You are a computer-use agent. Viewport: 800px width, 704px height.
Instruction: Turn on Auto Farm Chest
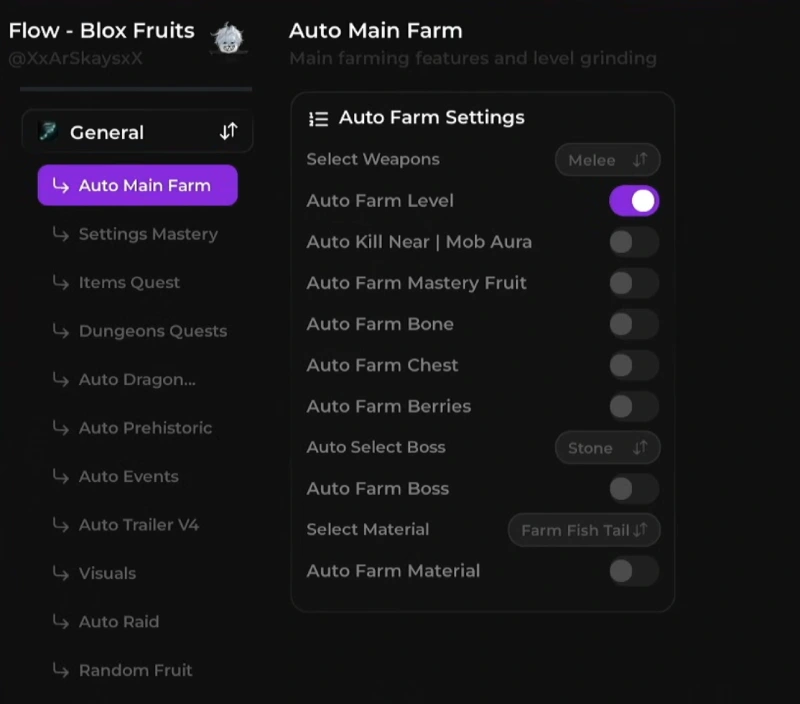click(632, 366)
